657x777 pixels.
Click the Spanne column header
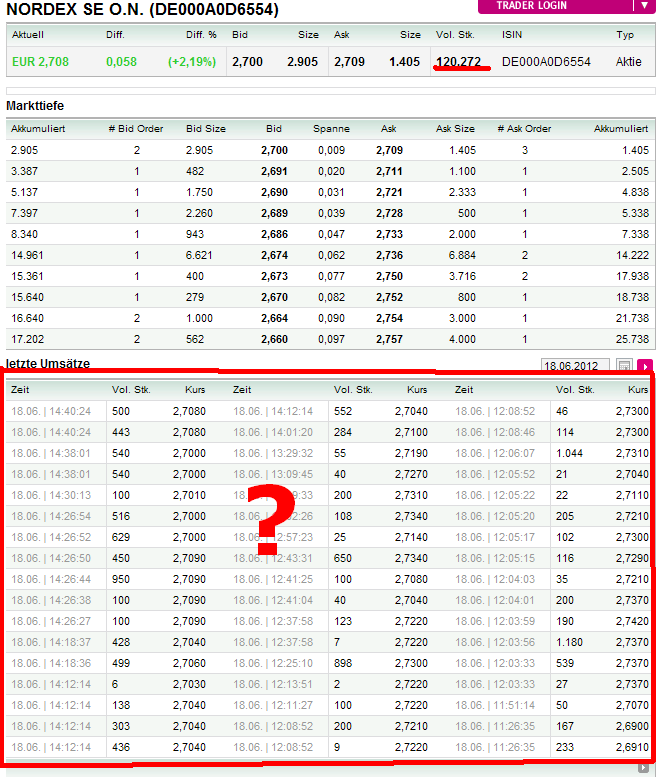pos(331,129)
